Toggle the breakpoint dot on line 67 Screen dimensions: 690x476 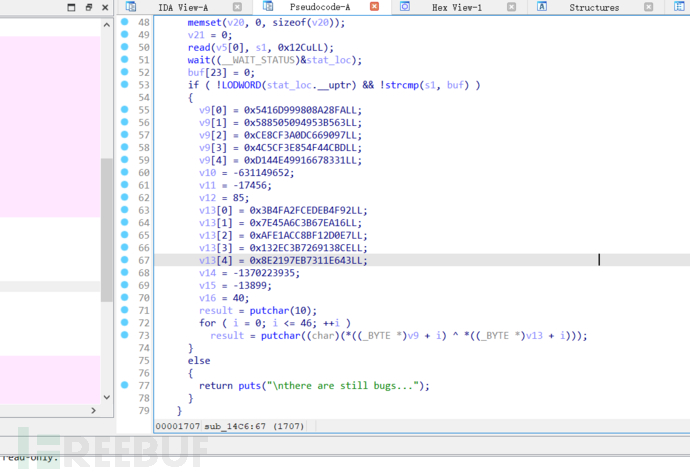(x=124, y=260)
